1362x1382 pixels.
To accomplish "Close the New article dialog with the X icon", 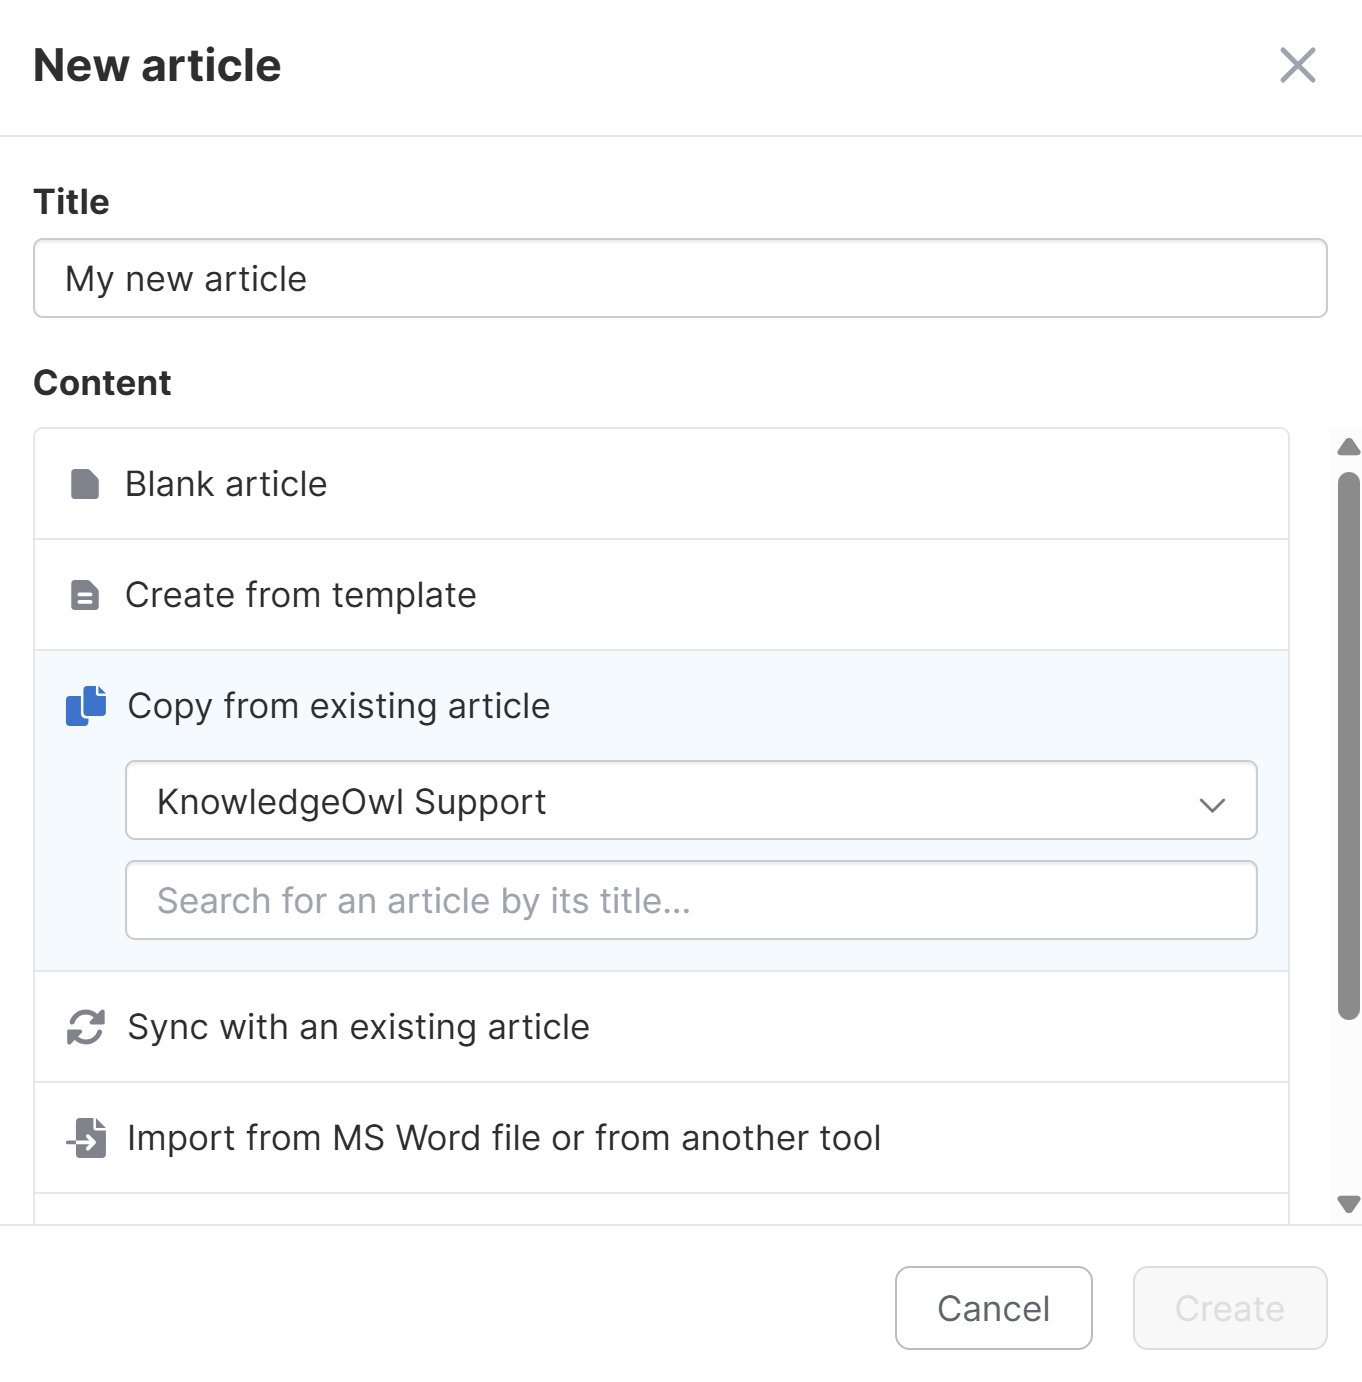I will (1297, 66).
